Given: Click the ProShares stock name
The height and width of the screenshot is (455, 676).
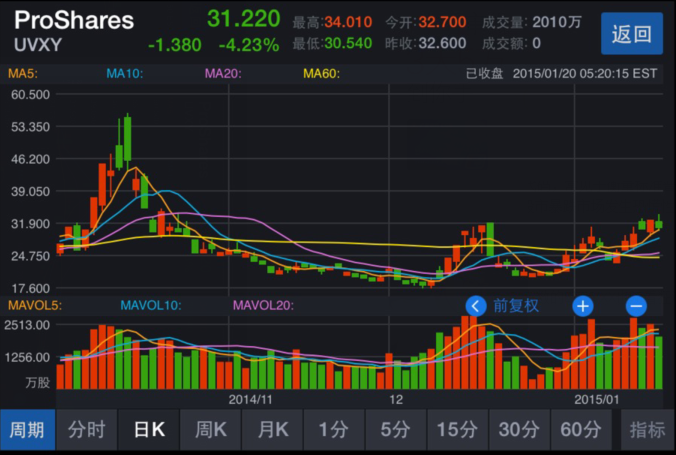Looking at the screenshot, I should click(74, 20).
